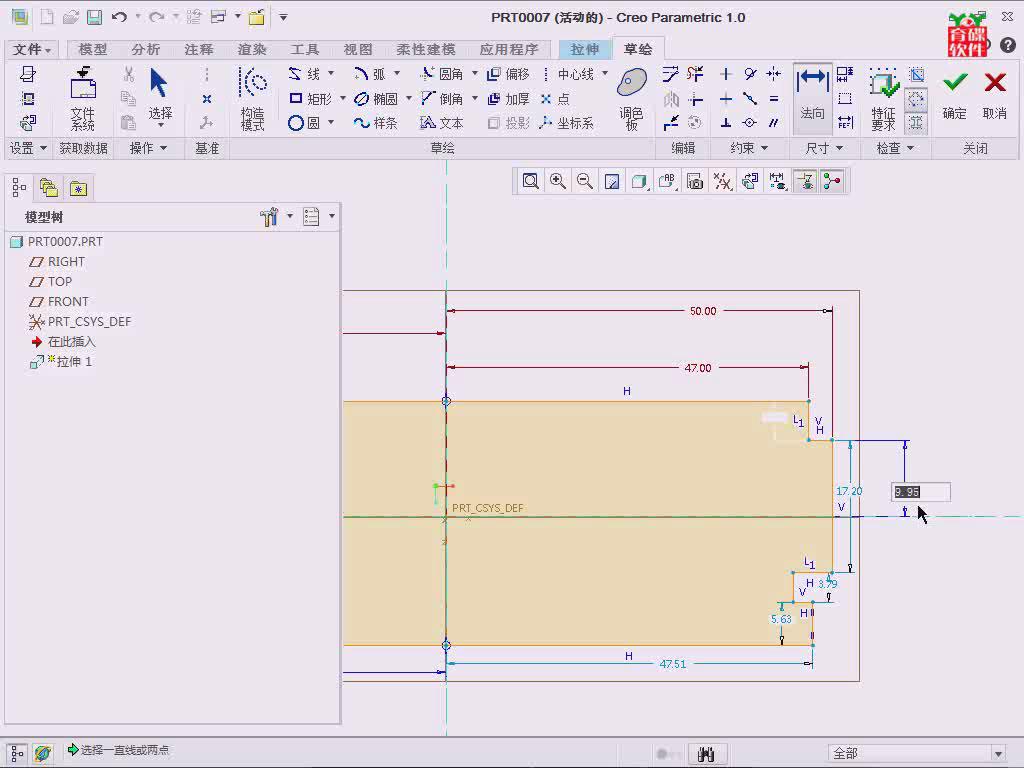The image size is (1024, 768).
Task: Open the Constrain (约束) group dropdown
Action: 749,148
